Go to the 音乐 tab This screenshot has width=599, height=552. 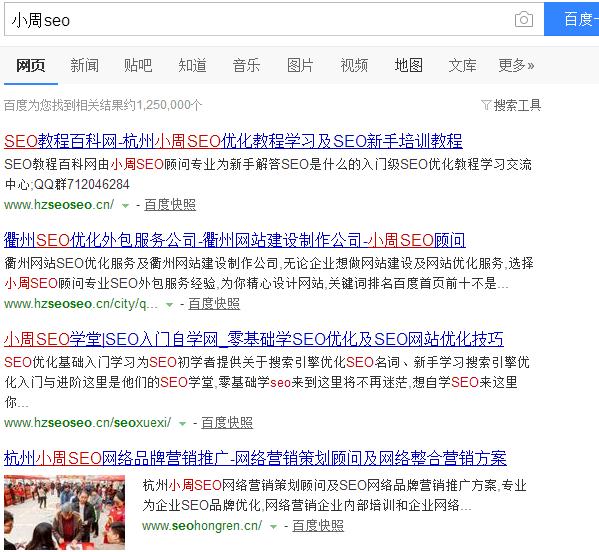coord(246,65)
